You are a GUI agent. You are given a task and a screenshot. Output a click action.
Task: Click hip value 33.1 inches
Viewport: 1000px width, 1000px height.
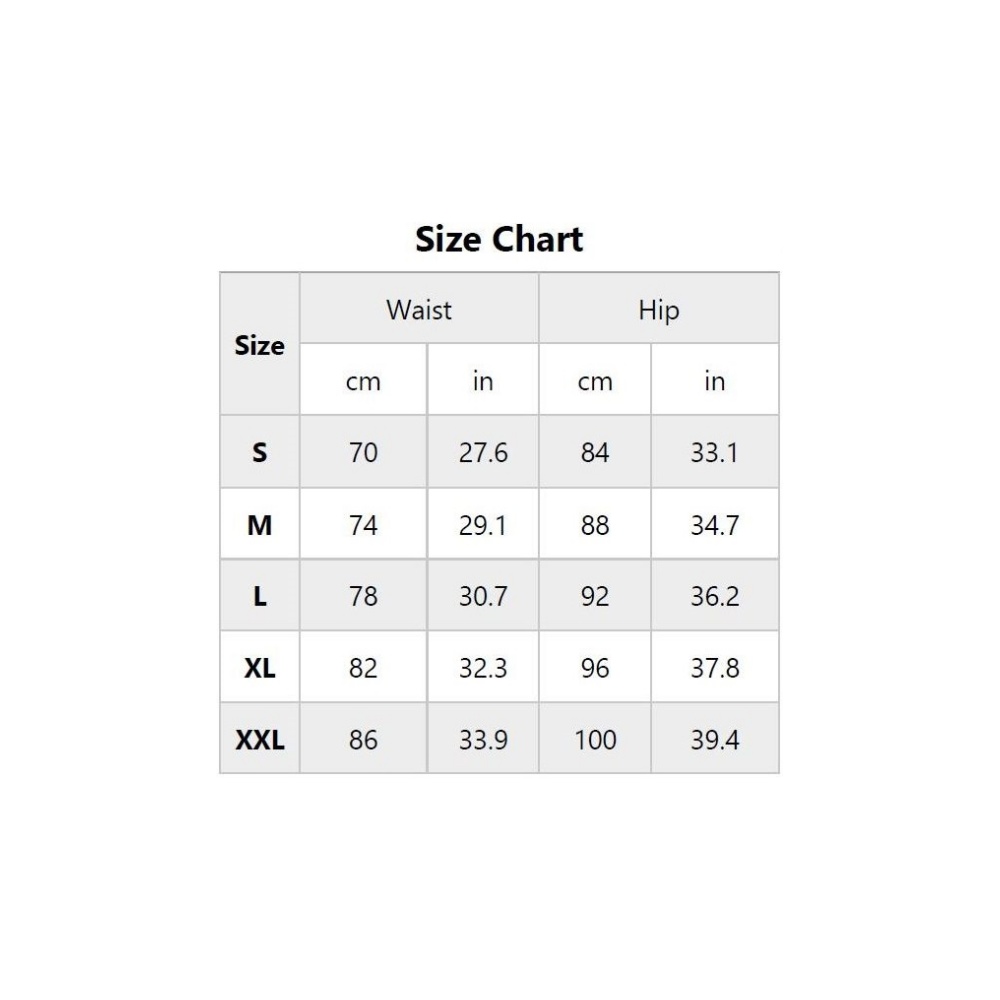[714, 453]
